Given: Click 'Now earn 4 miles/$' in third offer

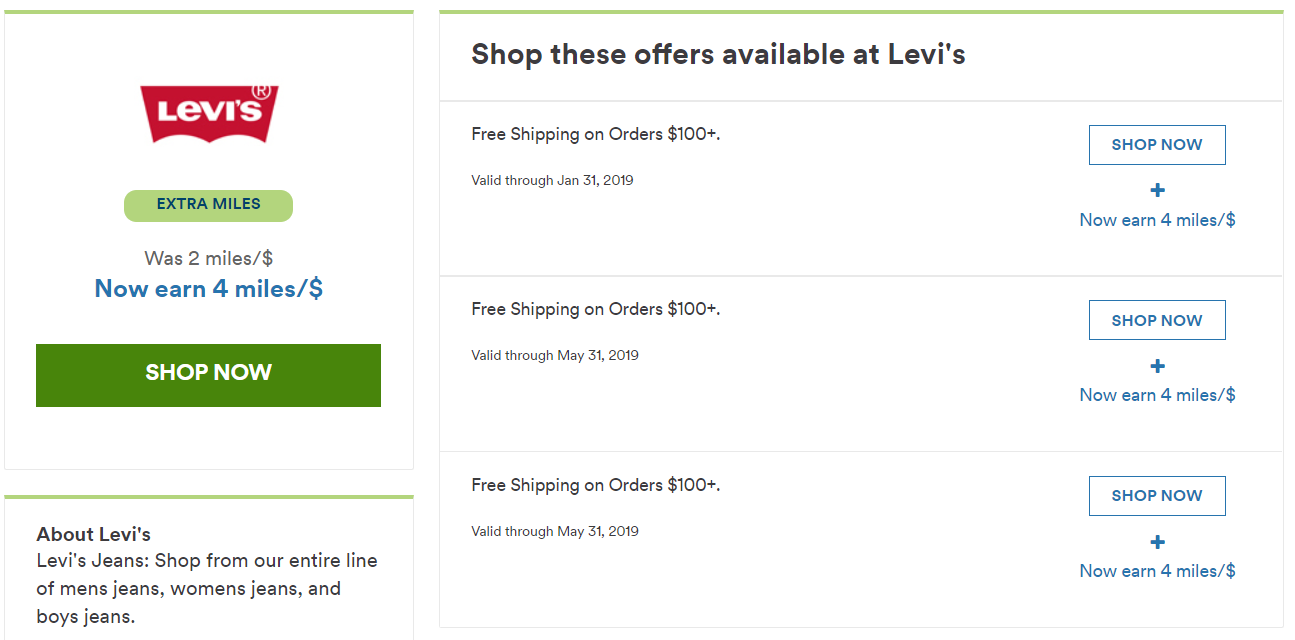Looking at the screenshot, I should [x=1157, y=571].
